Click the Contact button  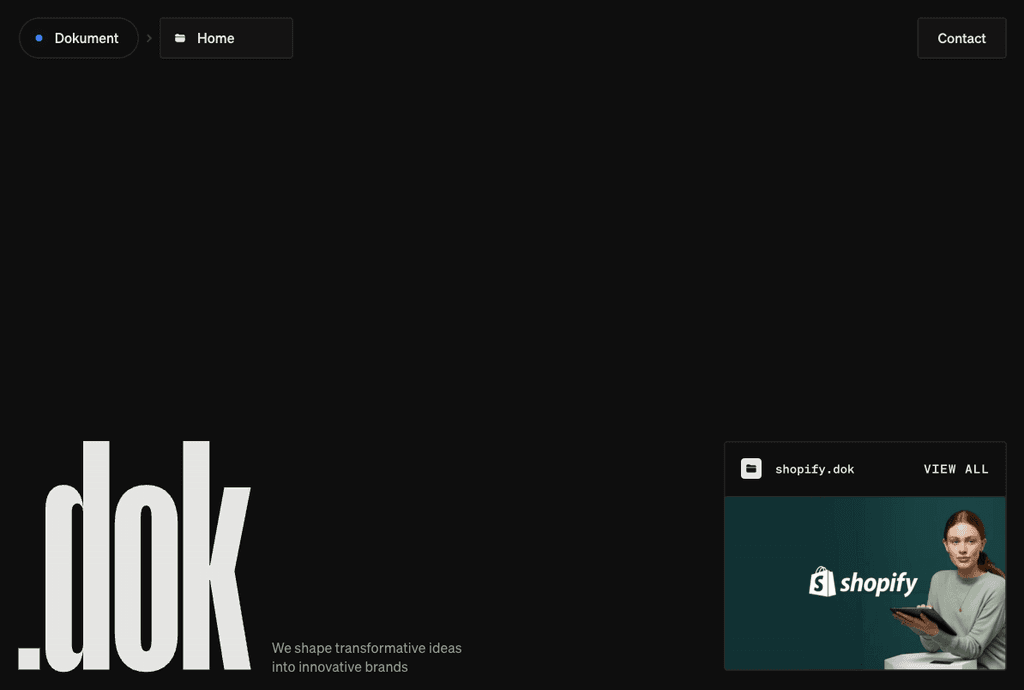(961, 38)
